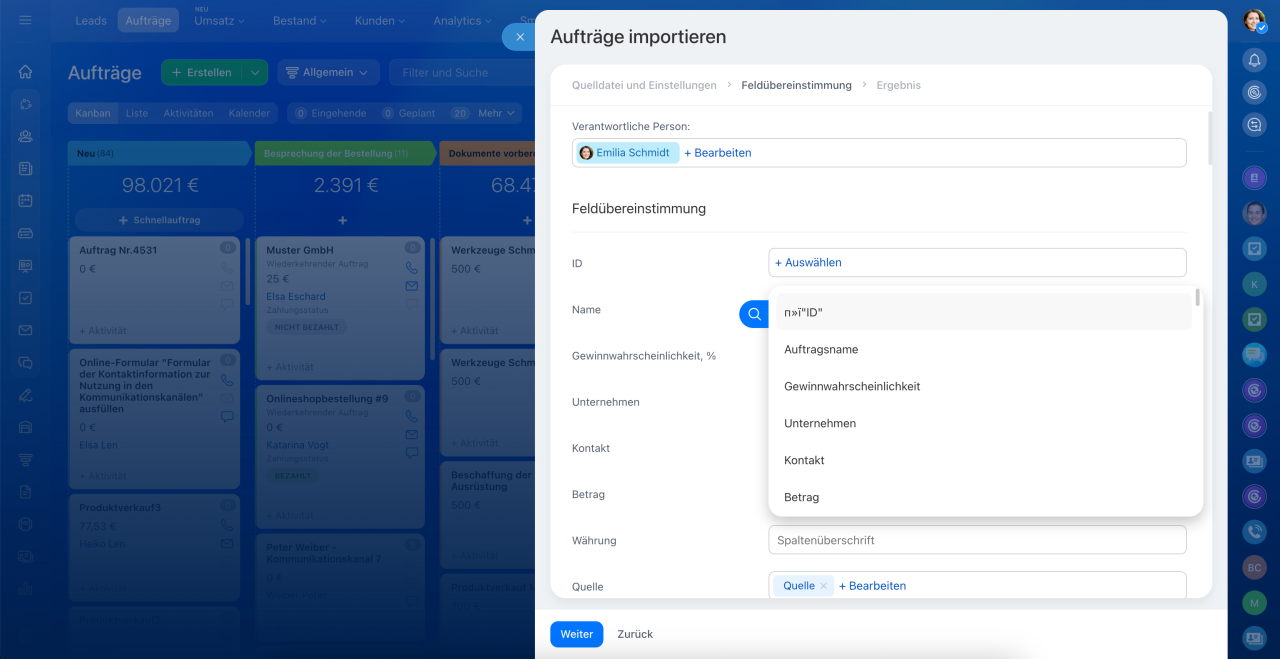The height and width of the screenshot is (659, 1280).
Task: Click the Währung Spaltenüberschrift input field
Action: click(x=977, y=540)
